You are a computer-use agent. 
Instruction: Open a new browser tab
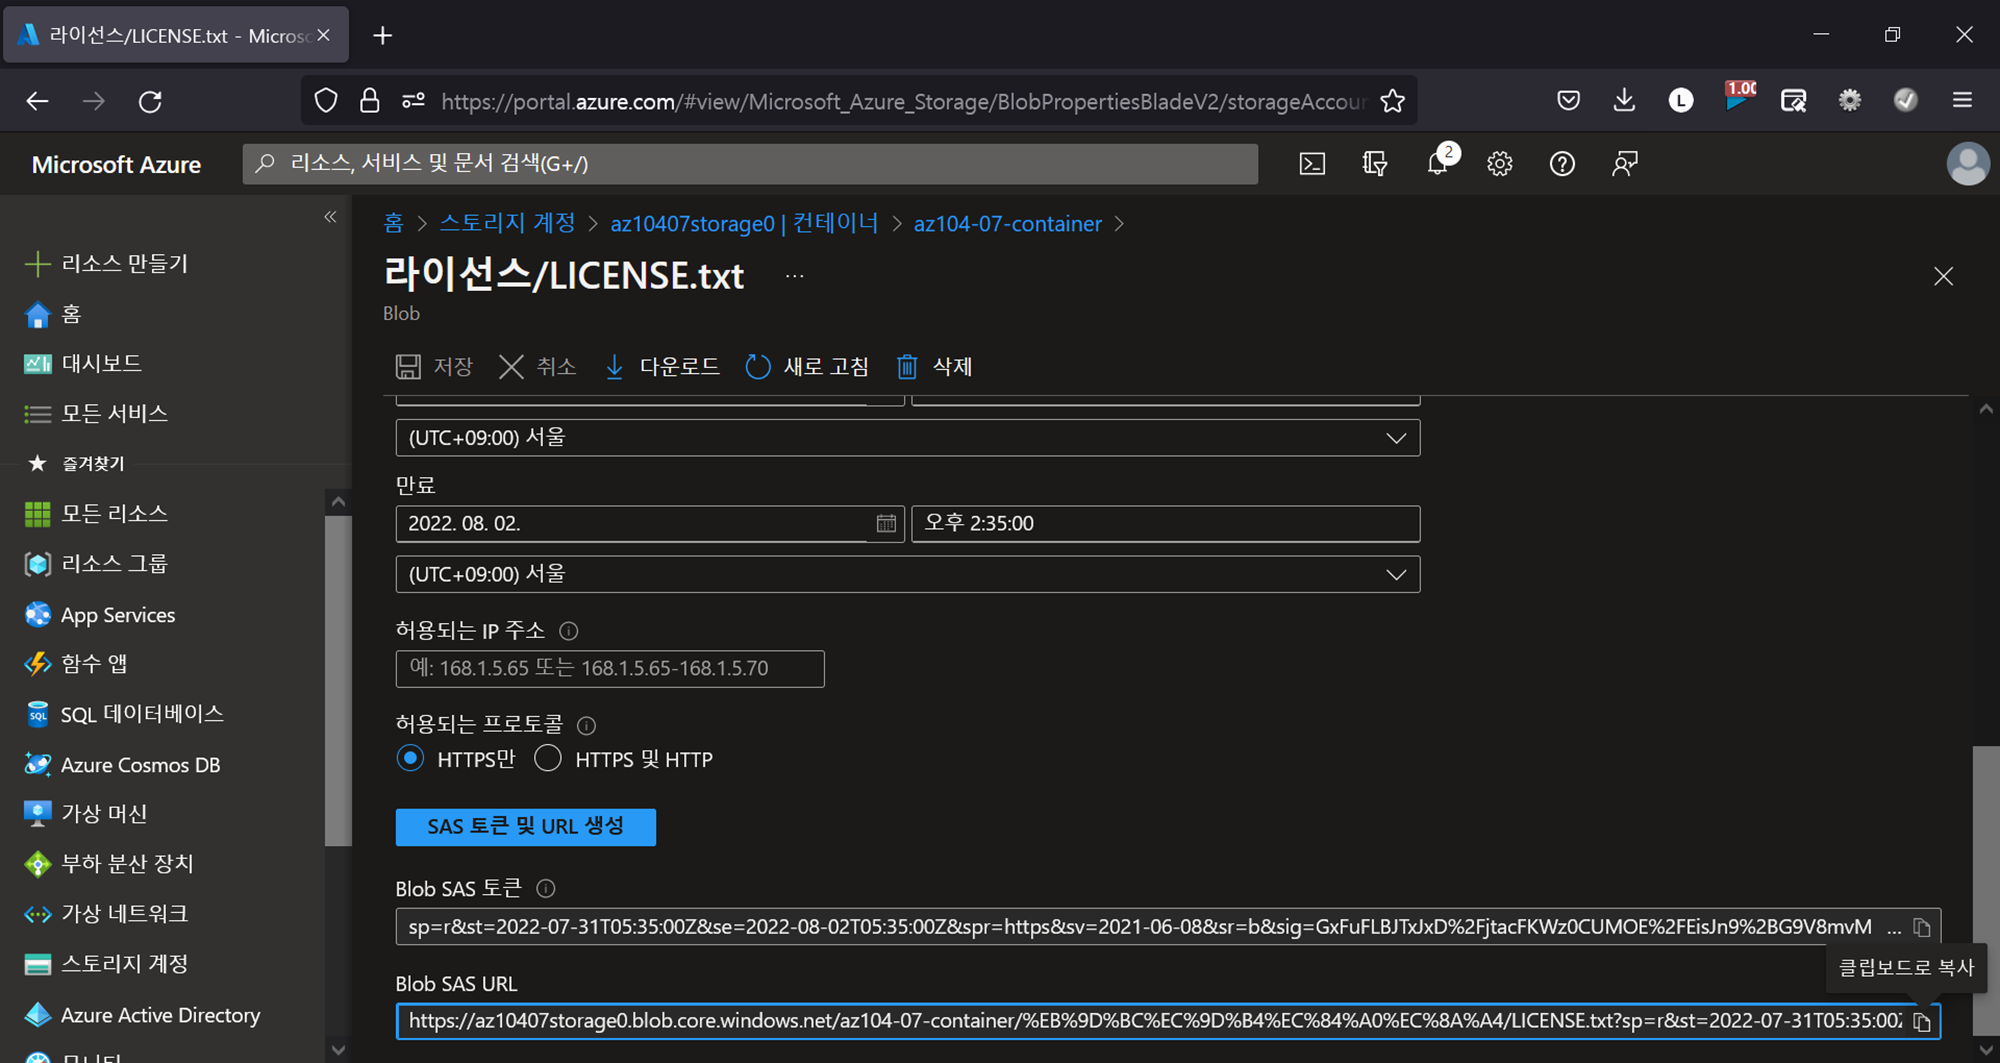pyautogui.click(x=382, y=36)
